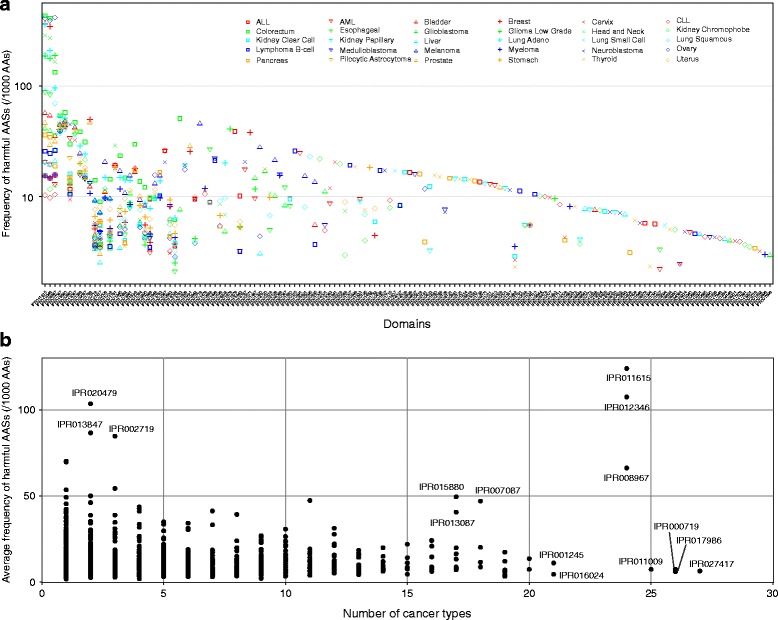Click the IPR016024 point label
Image resolution: width=778 pixels, height=620 pixels.
582,575
